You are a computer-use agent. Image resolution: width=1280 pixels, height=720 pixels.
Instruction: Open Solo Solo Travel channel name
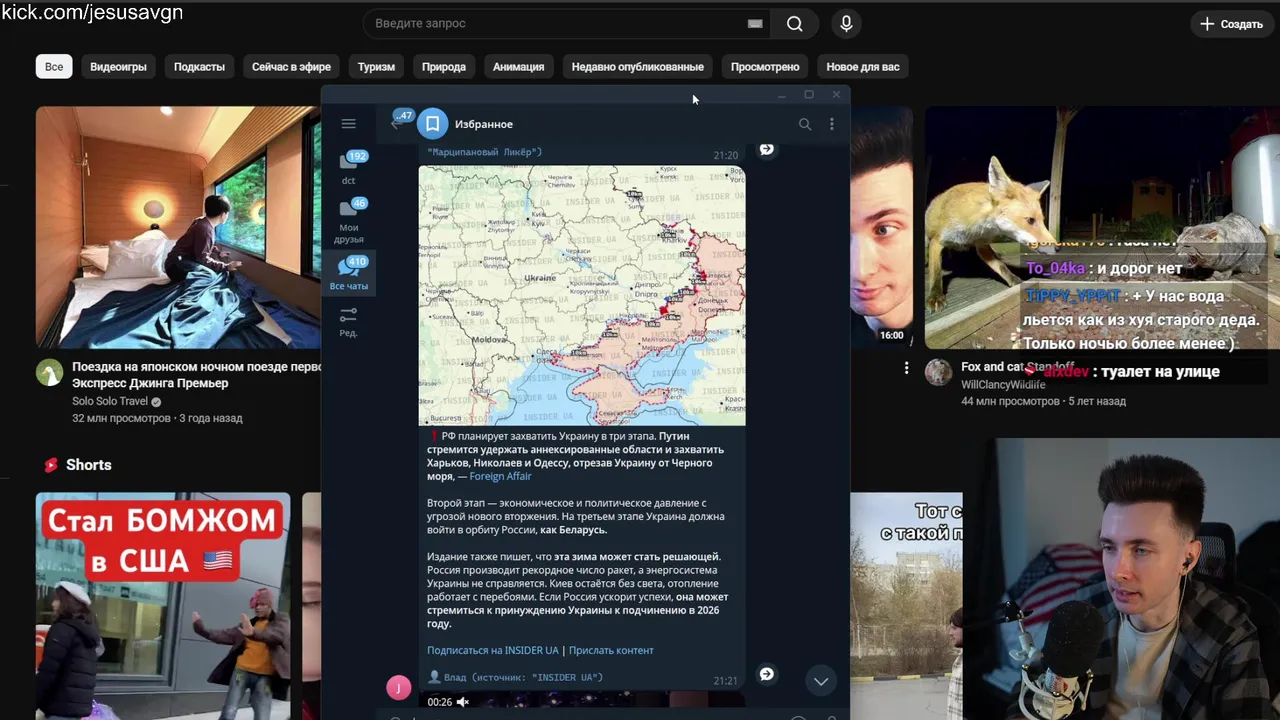tap(110, 401)
